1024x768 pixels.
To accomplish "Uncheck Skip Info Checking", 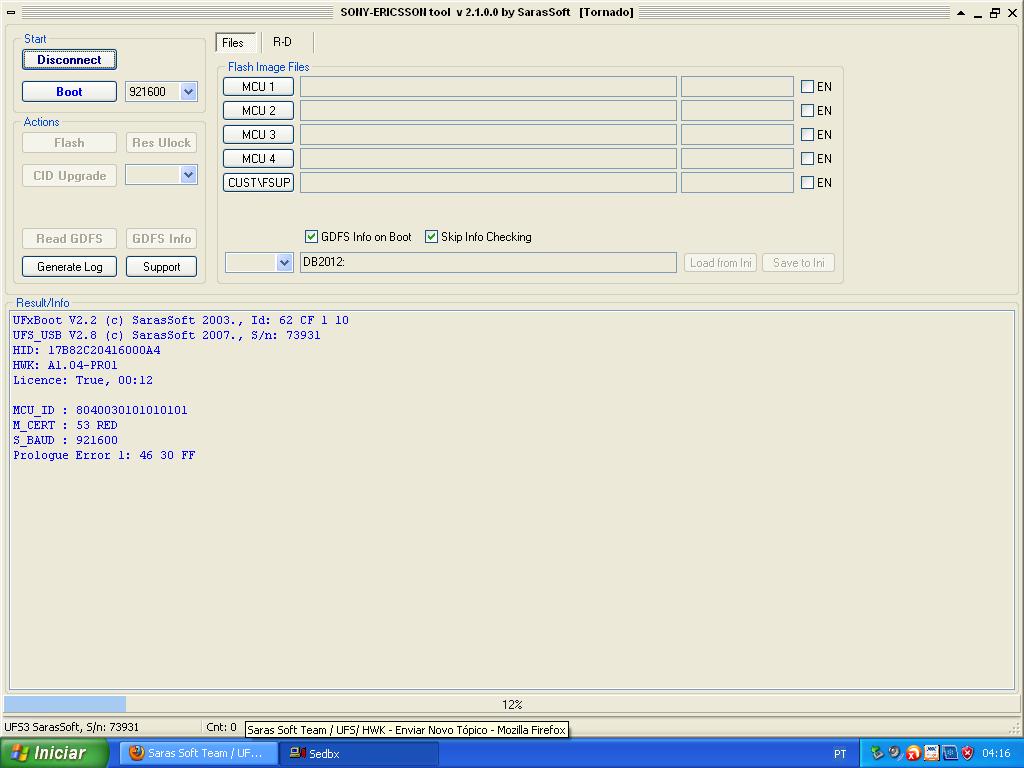I will [x=431, y=236].
